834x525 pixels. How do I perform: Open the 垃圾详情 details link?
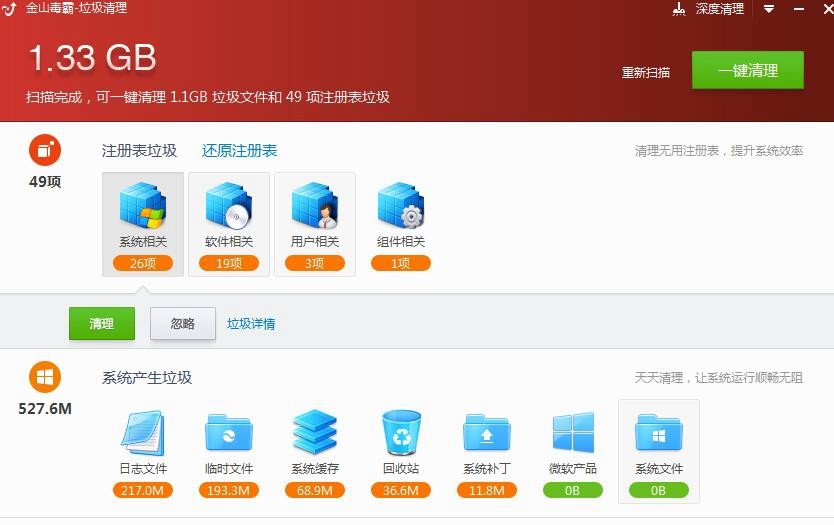[x=251, y=323]
